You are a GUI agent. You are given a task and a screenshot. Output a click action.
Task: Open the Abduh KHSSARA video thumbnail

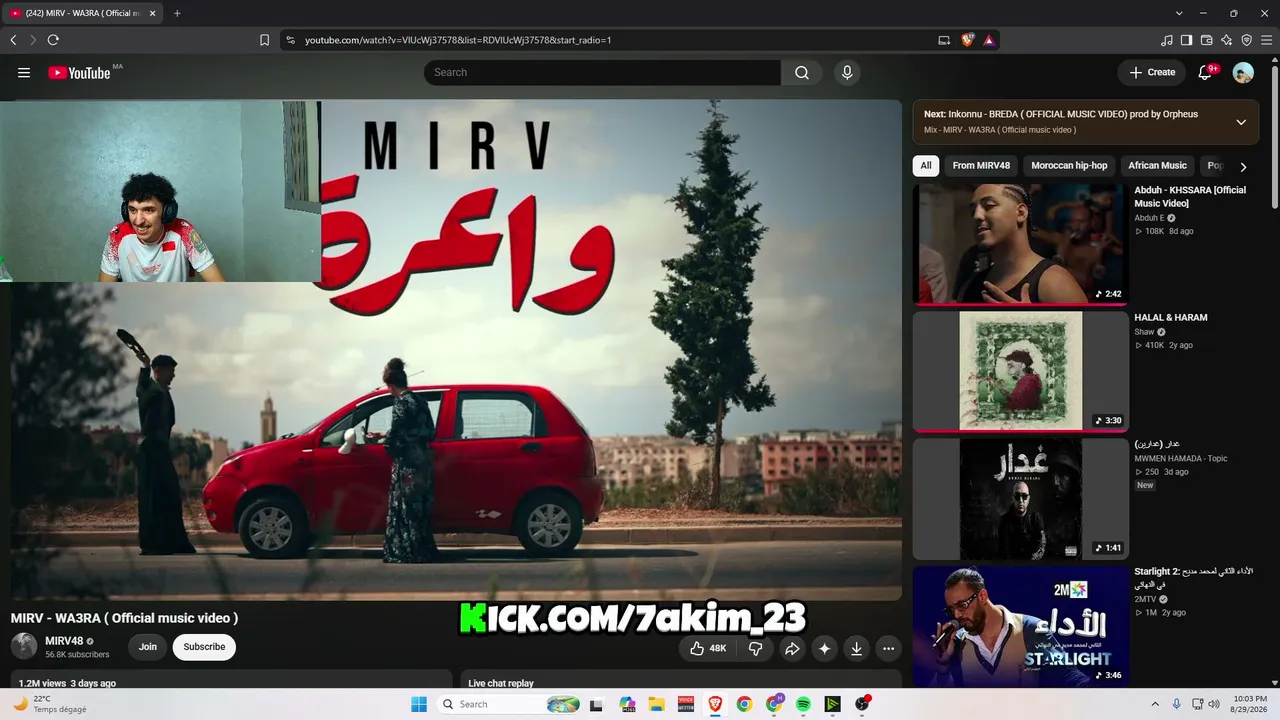[1020, 243]
